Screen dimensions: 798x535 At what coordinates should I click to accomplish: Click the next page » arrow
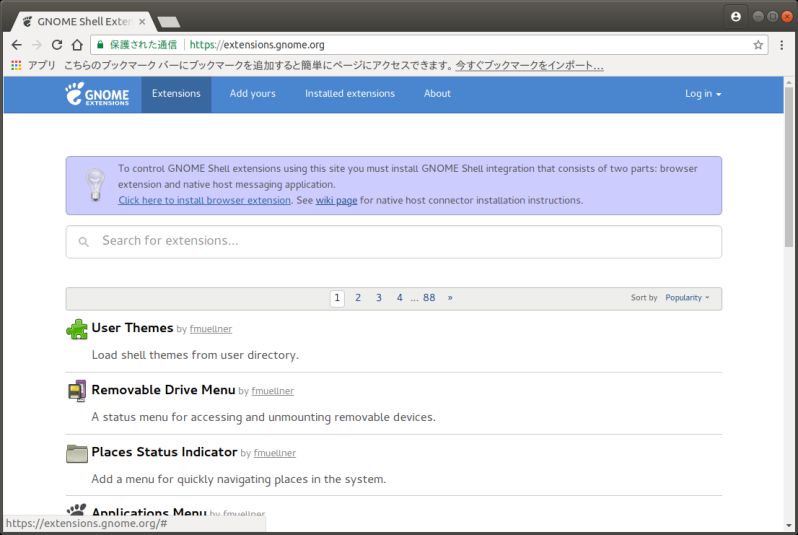click(x=450, y=298)
